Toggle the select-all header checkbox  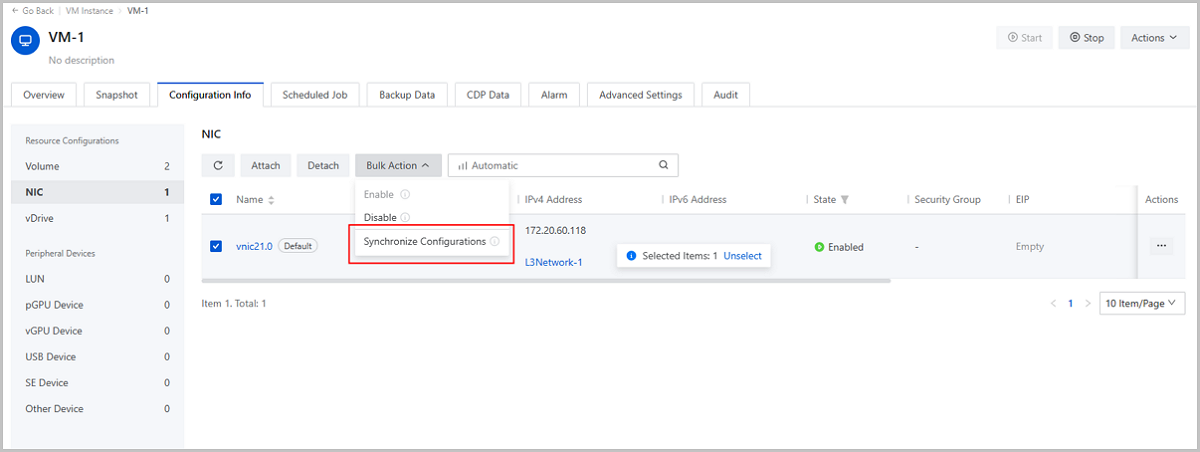[x=216, y=200]
